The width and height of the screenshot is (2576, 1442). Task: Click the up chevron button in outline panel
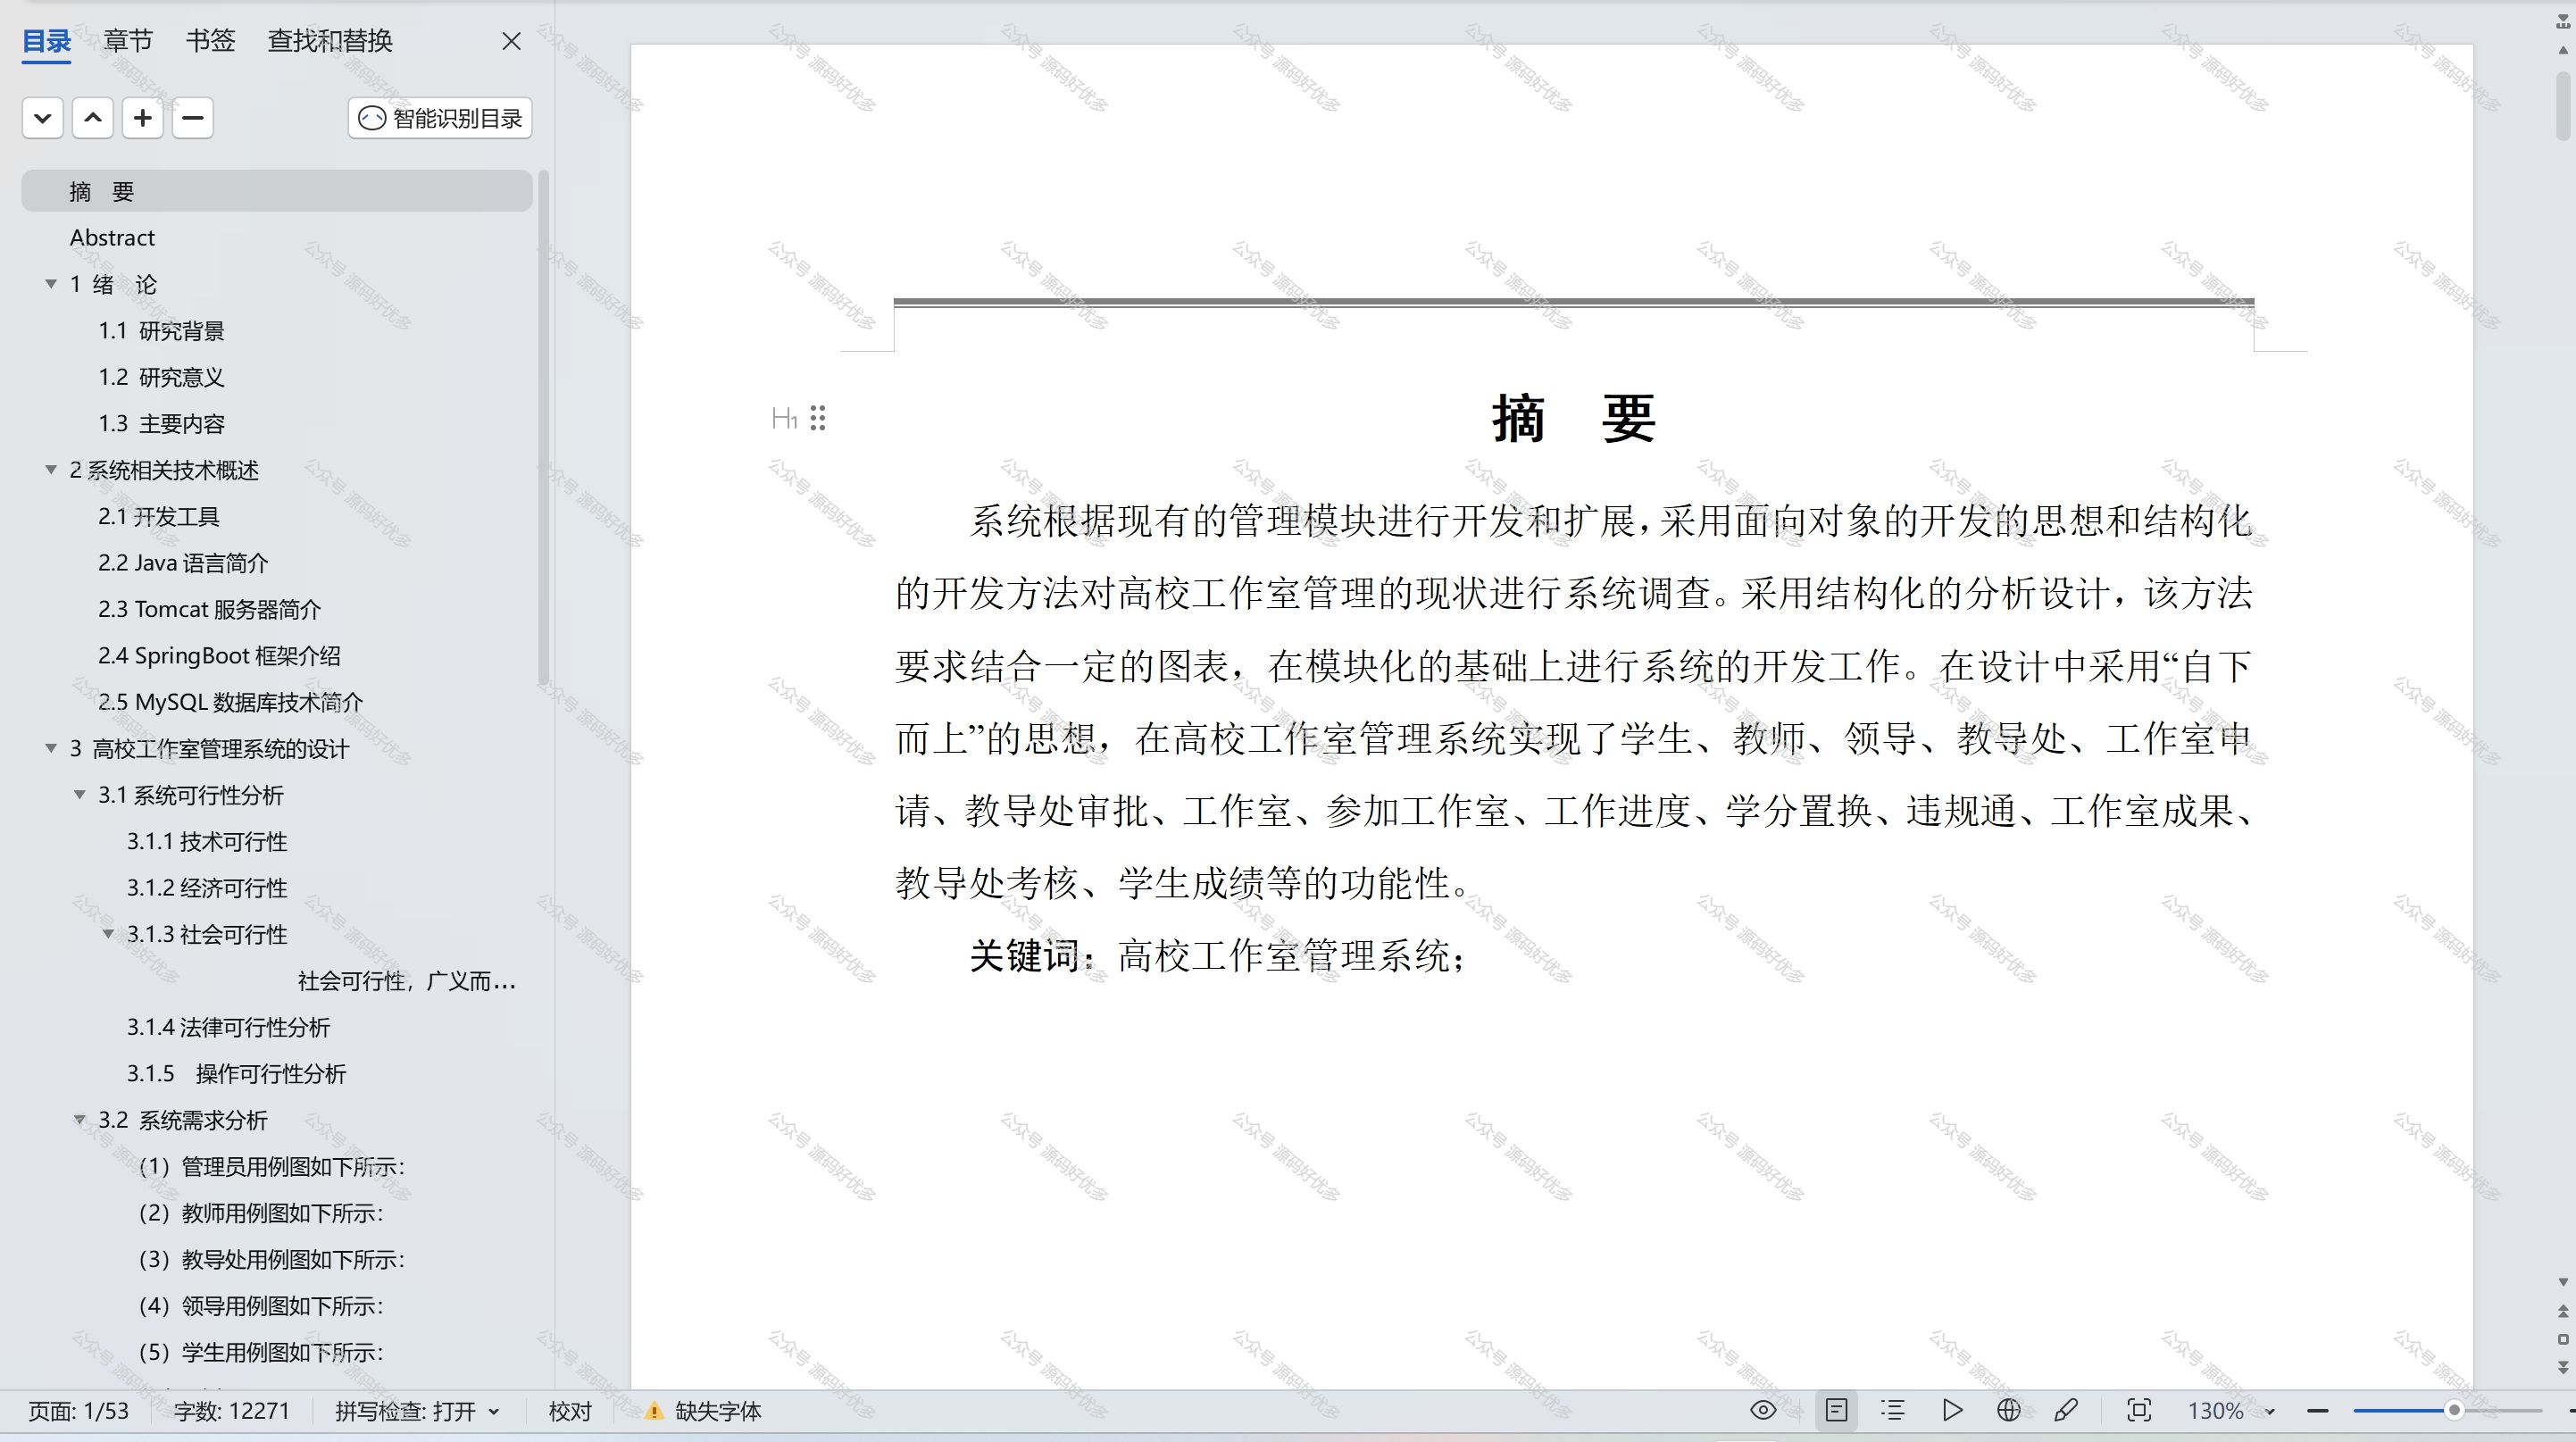tap(93, 118)
